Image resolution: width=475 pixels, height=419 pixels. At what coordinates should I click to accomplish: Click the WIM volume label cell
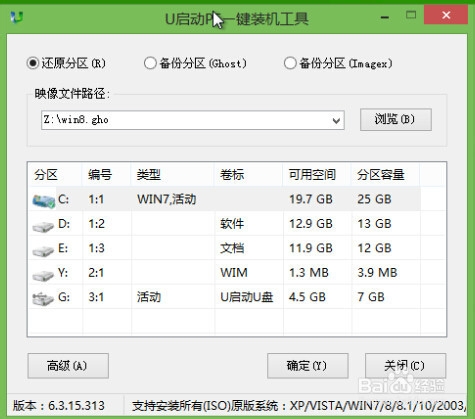234,273
